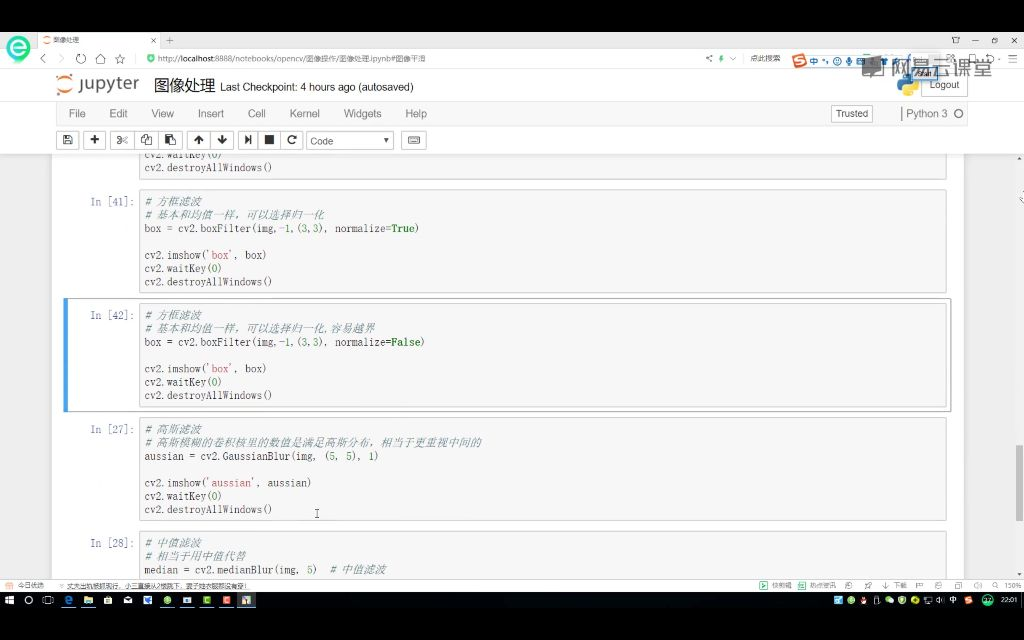This screenshot has width=1024, height=640.
Task: Click inside the In [41] code cell
Action: [x=543, y=241]
